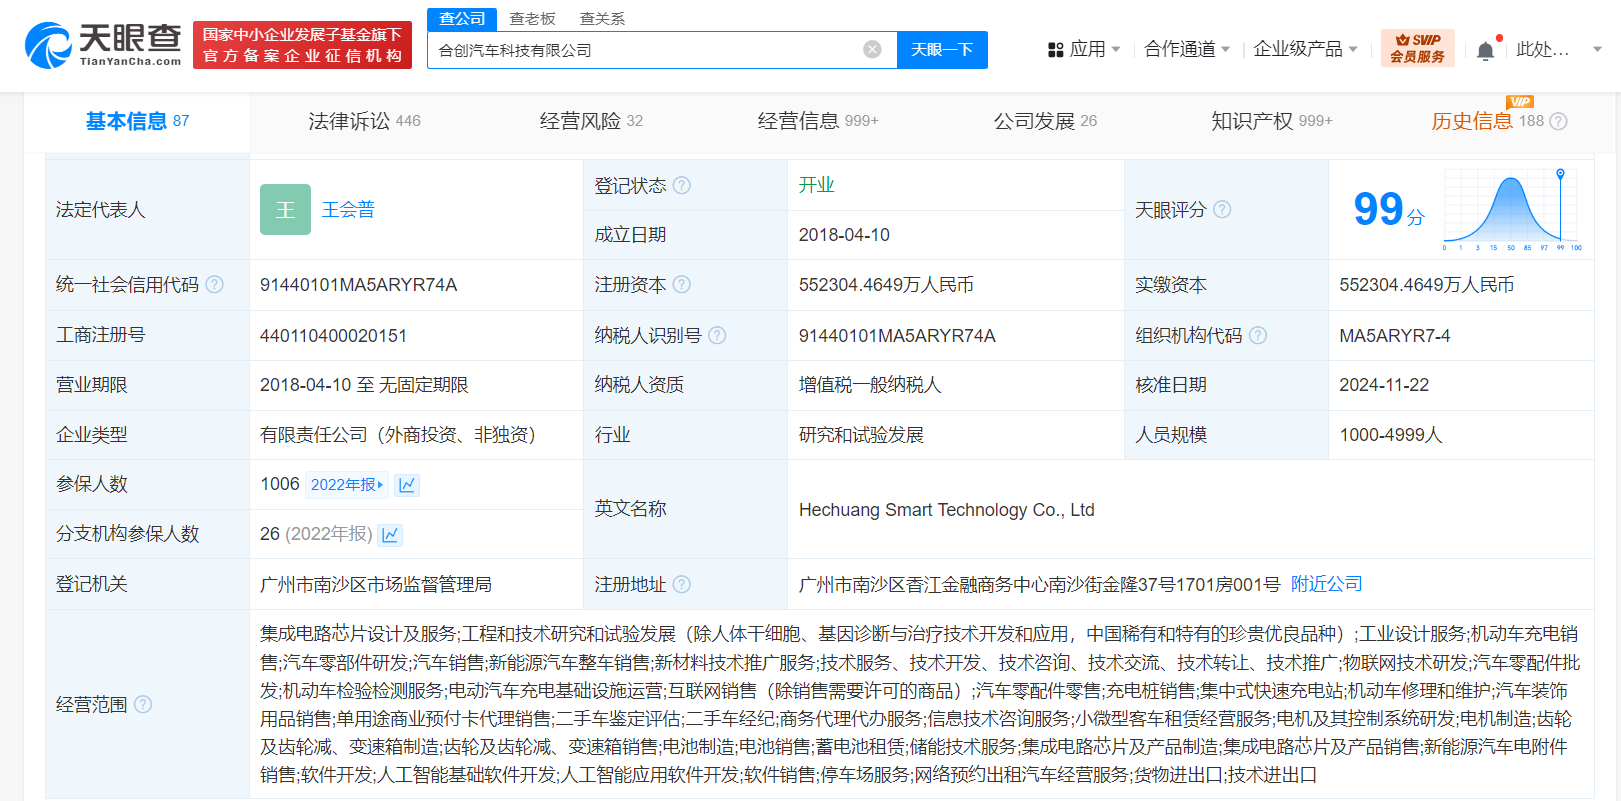
Task: Click help icon beside 统一社会信用代码
Action: [215, 285]
